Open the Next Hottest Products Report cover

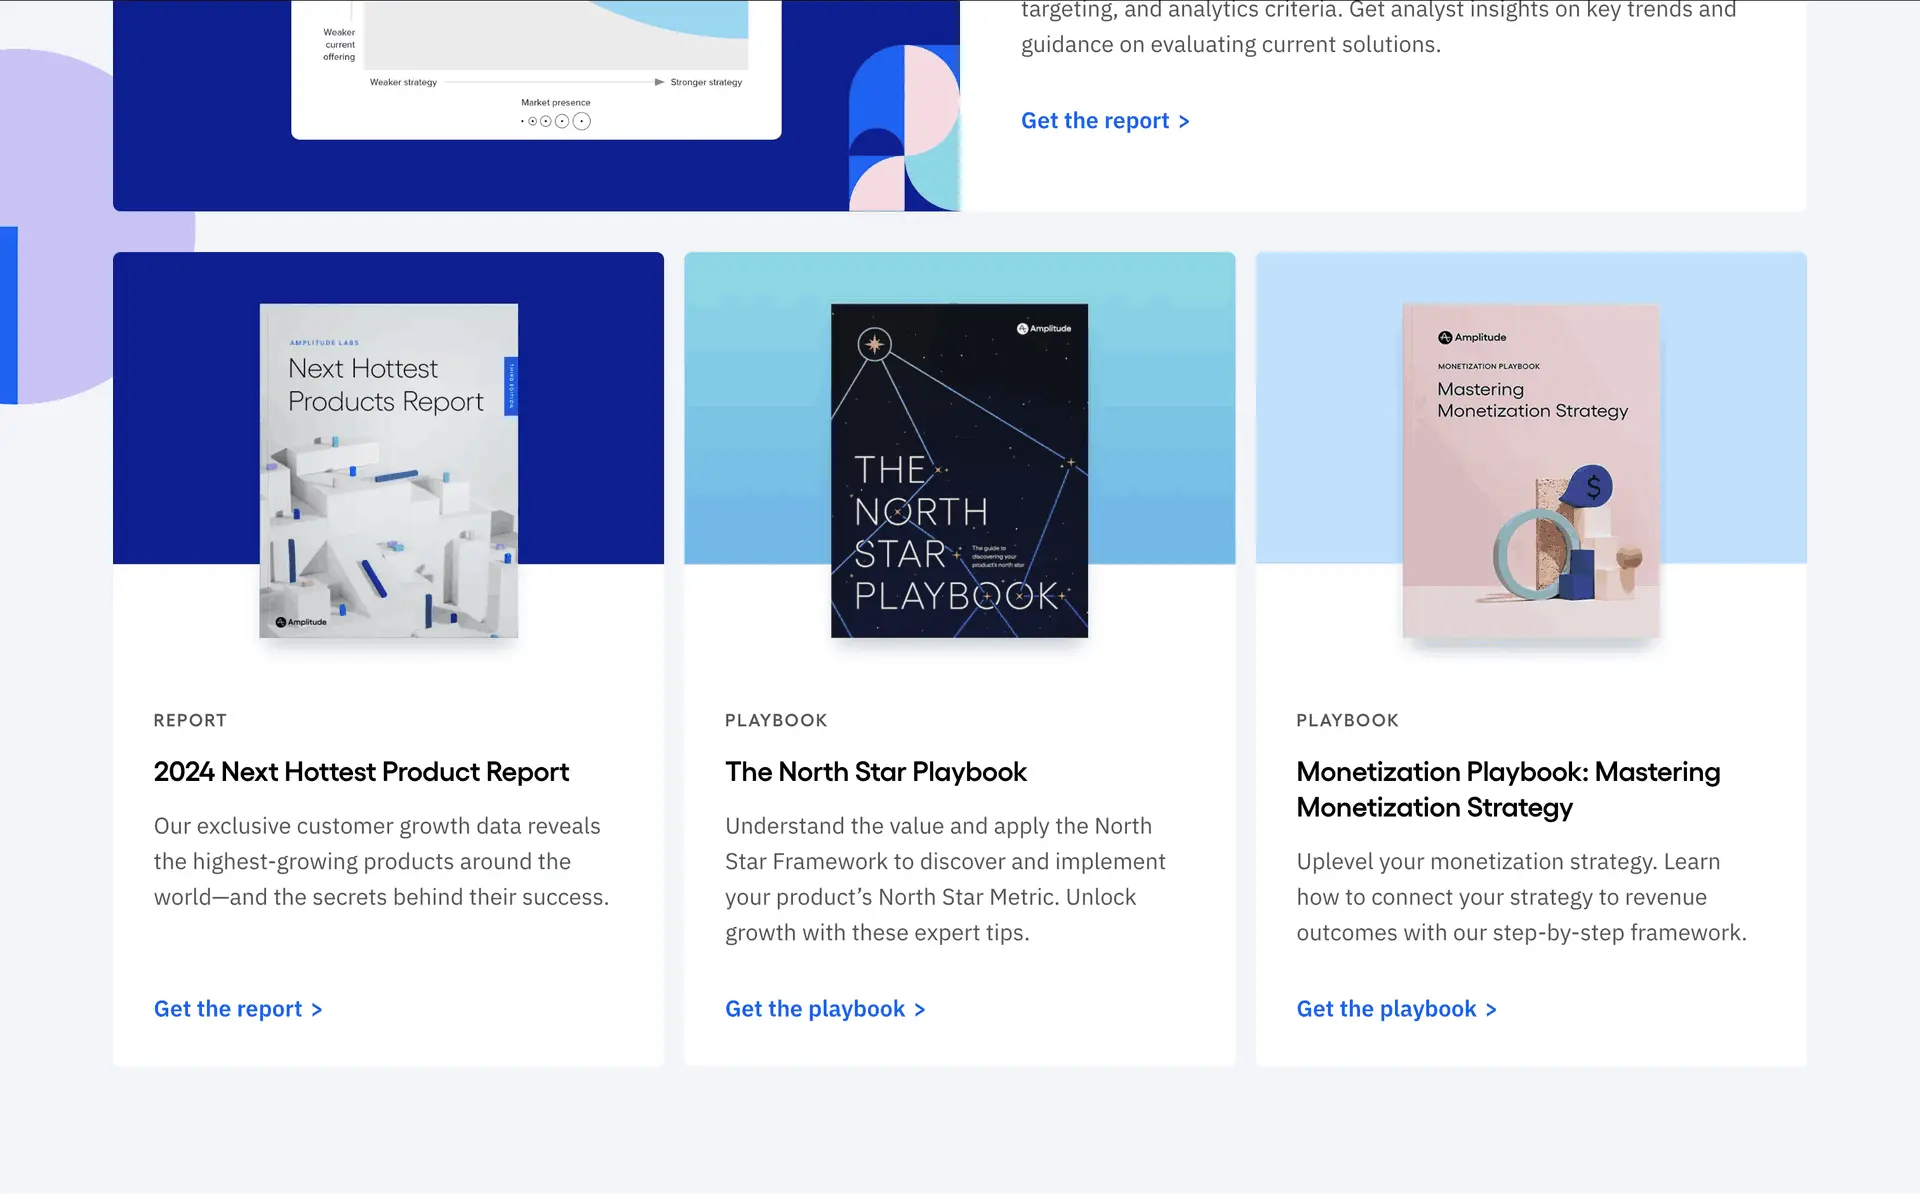pyautogui.click(x=388, y=470)
